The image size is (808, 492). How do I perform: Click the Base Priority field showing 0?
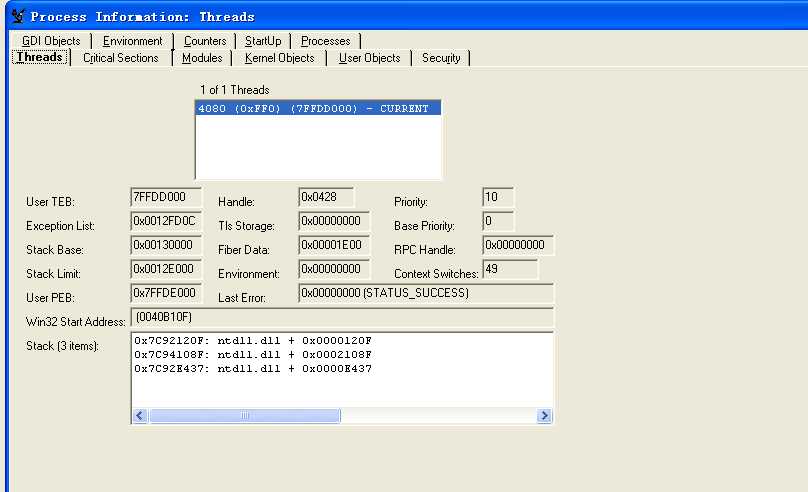498,222
